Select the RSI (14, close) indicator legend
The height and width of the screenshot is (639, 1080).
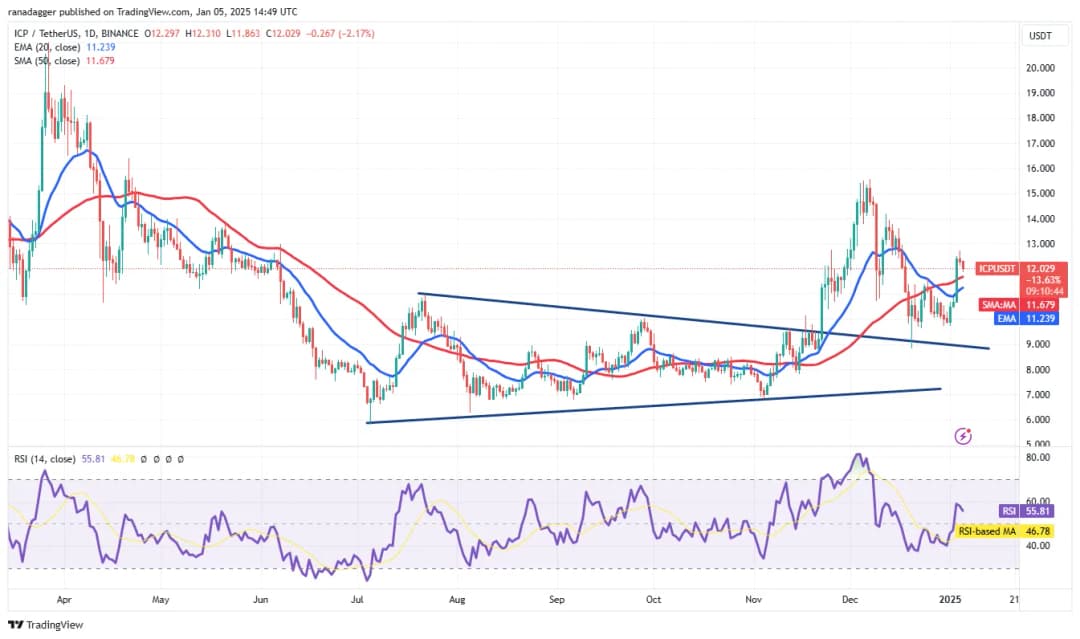[43, 458]
